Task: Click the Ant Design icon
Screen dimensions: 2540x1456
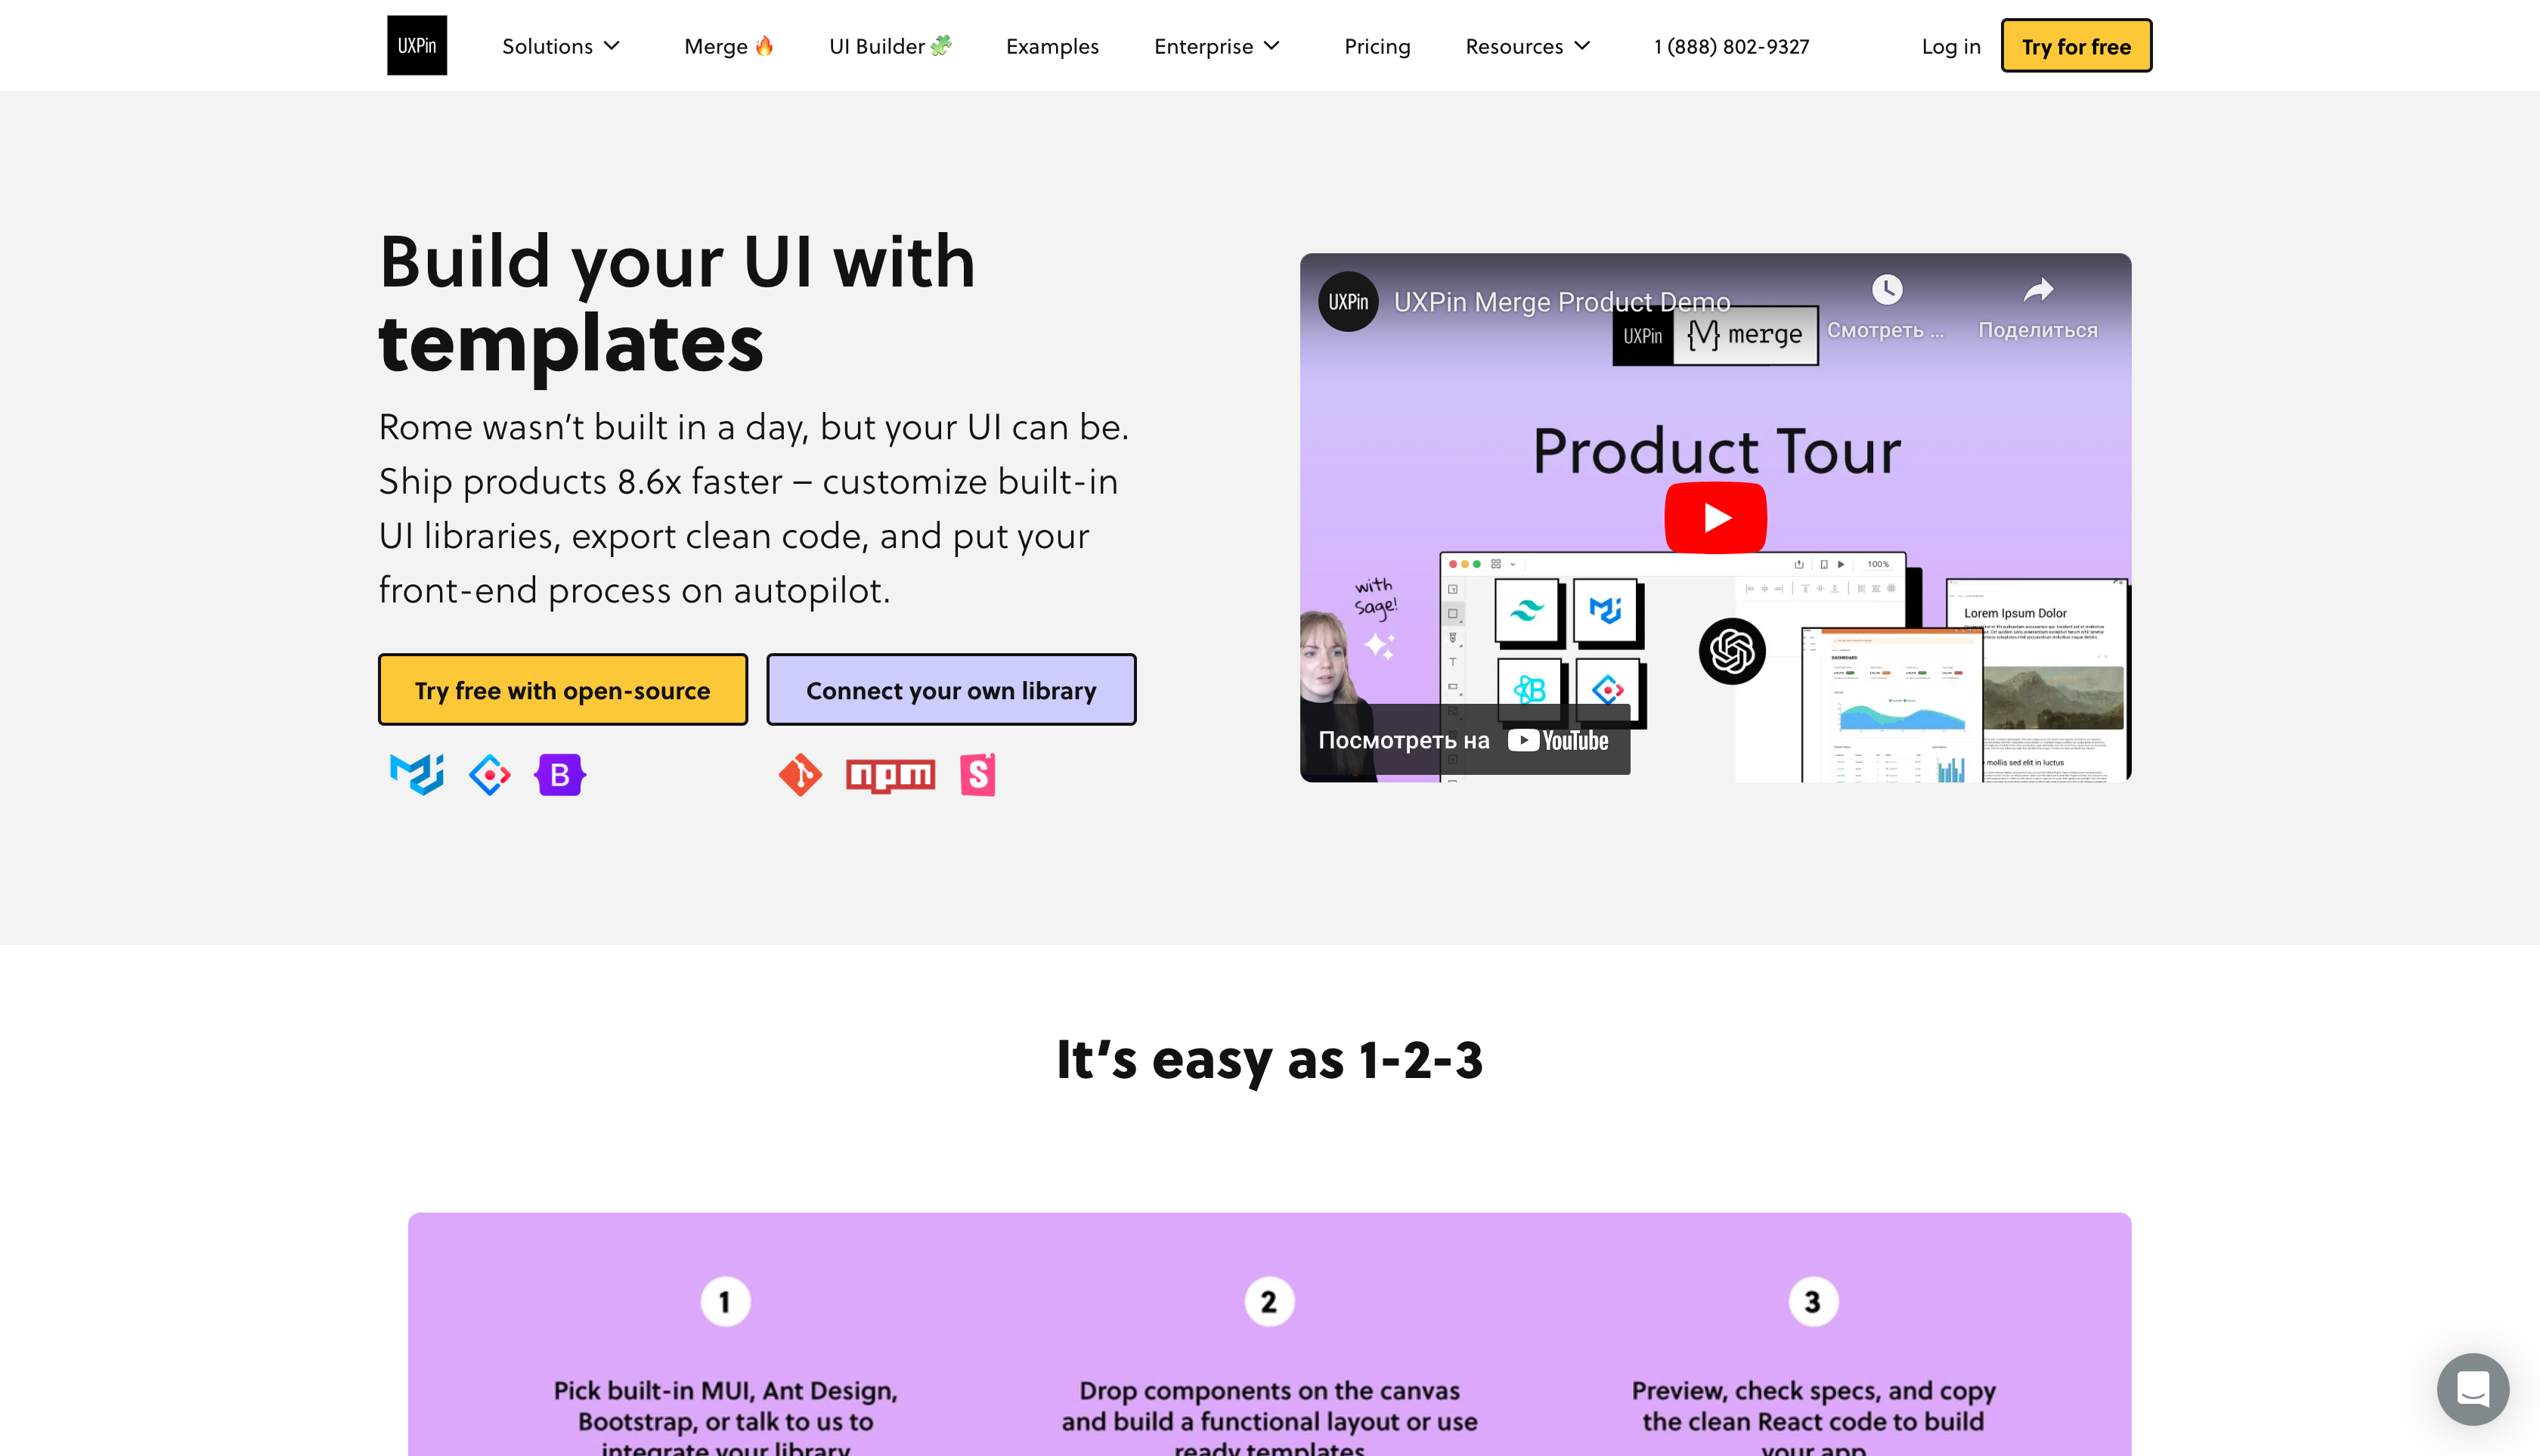Action: point(490,774)
